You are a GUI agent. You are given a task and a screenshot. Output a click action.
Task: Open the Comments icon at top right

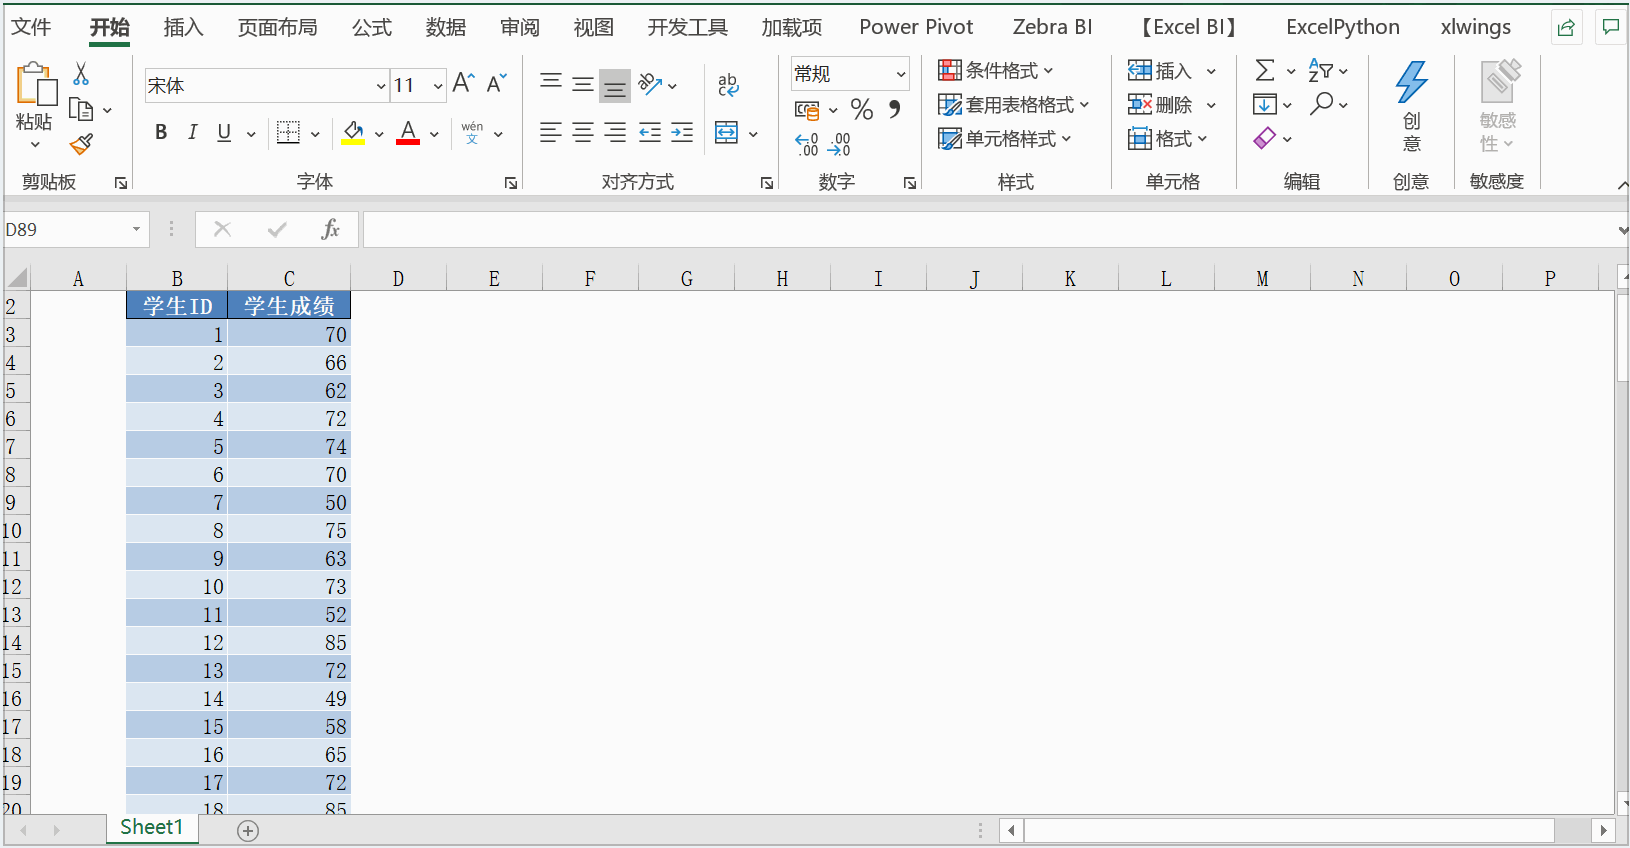pos(1610,27)
